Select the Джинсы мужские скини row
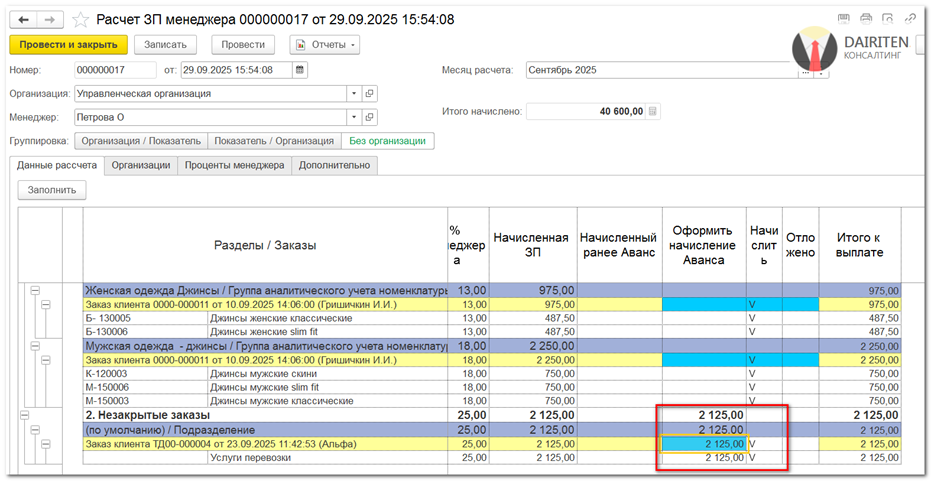The width and height of the screenshot is (931, 481). pyautogui.click(x=327, y=374)
